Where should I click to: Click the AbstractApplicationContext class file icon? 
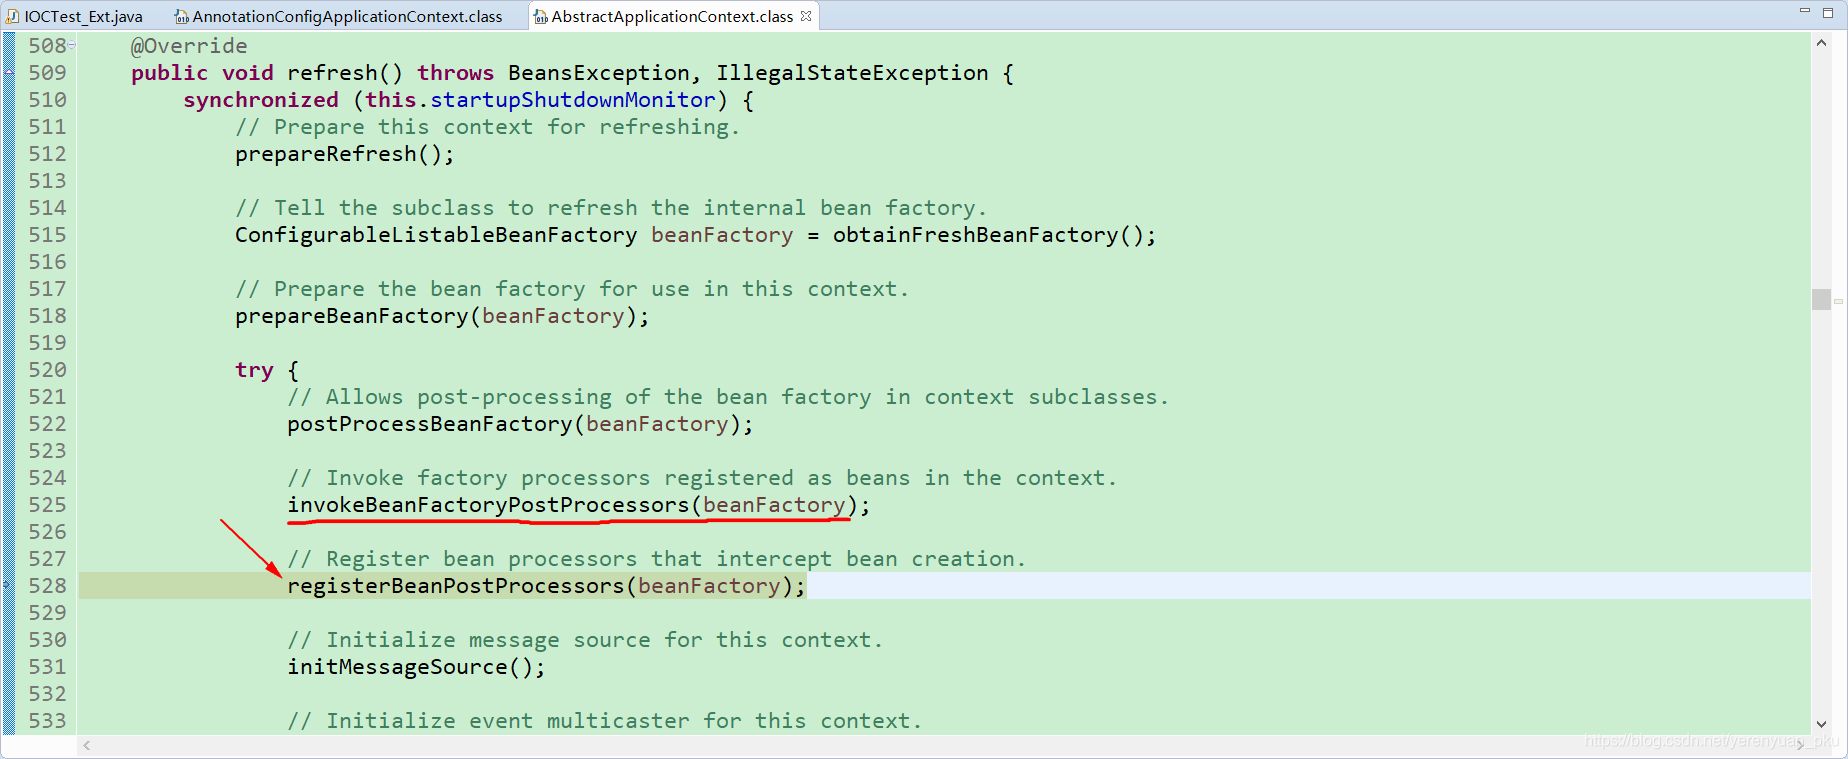click(540, 16)
